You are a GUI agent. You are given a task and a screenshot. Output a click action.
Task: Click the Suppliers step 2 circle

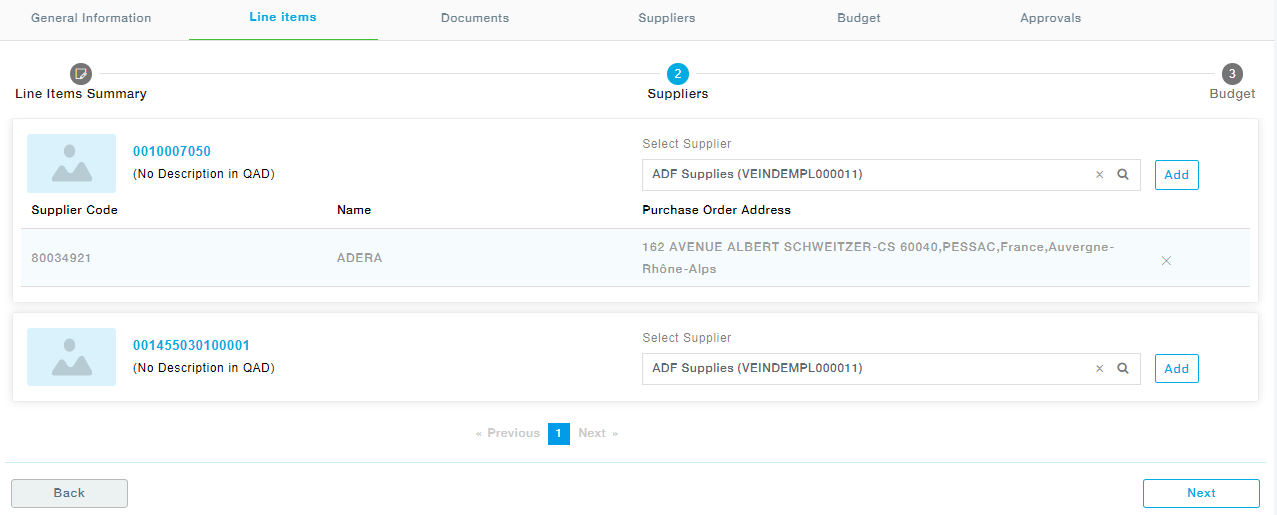[678, 74]
